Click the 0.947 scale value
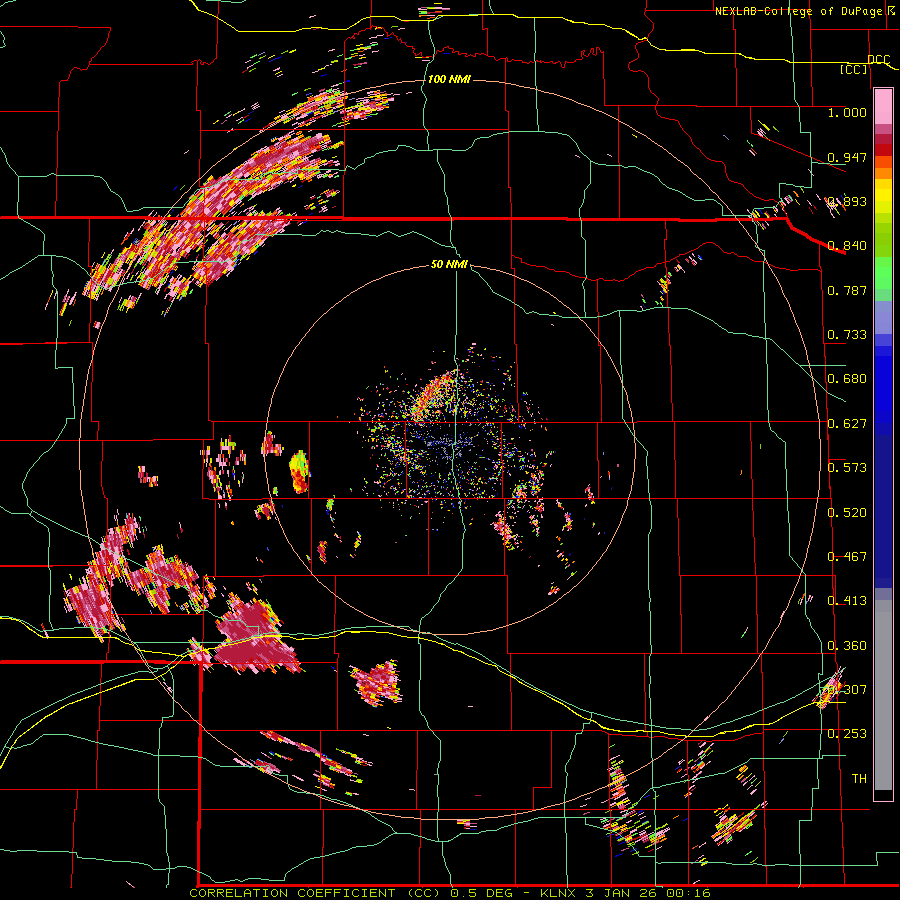Viewport: 900px width, 900px height. pyautogui.click(x=847, y=157)
